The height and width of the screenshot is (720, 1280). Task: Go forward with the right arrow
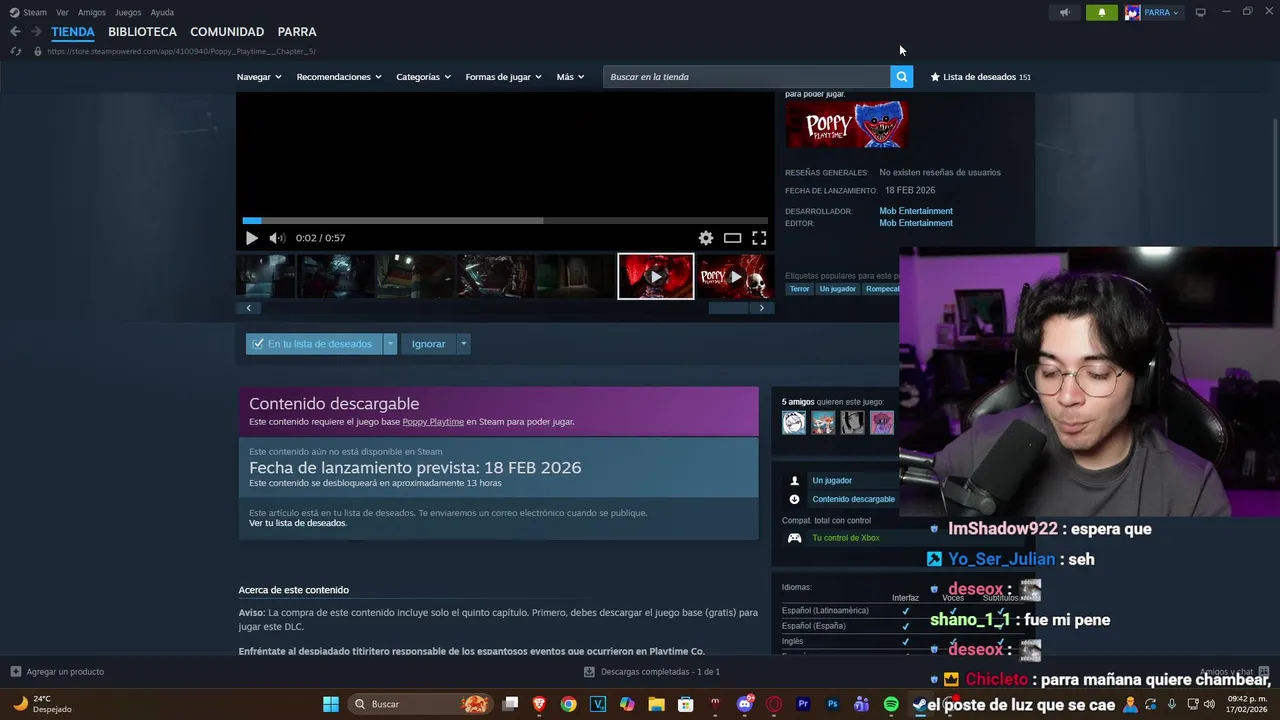[x=36, y=32]
